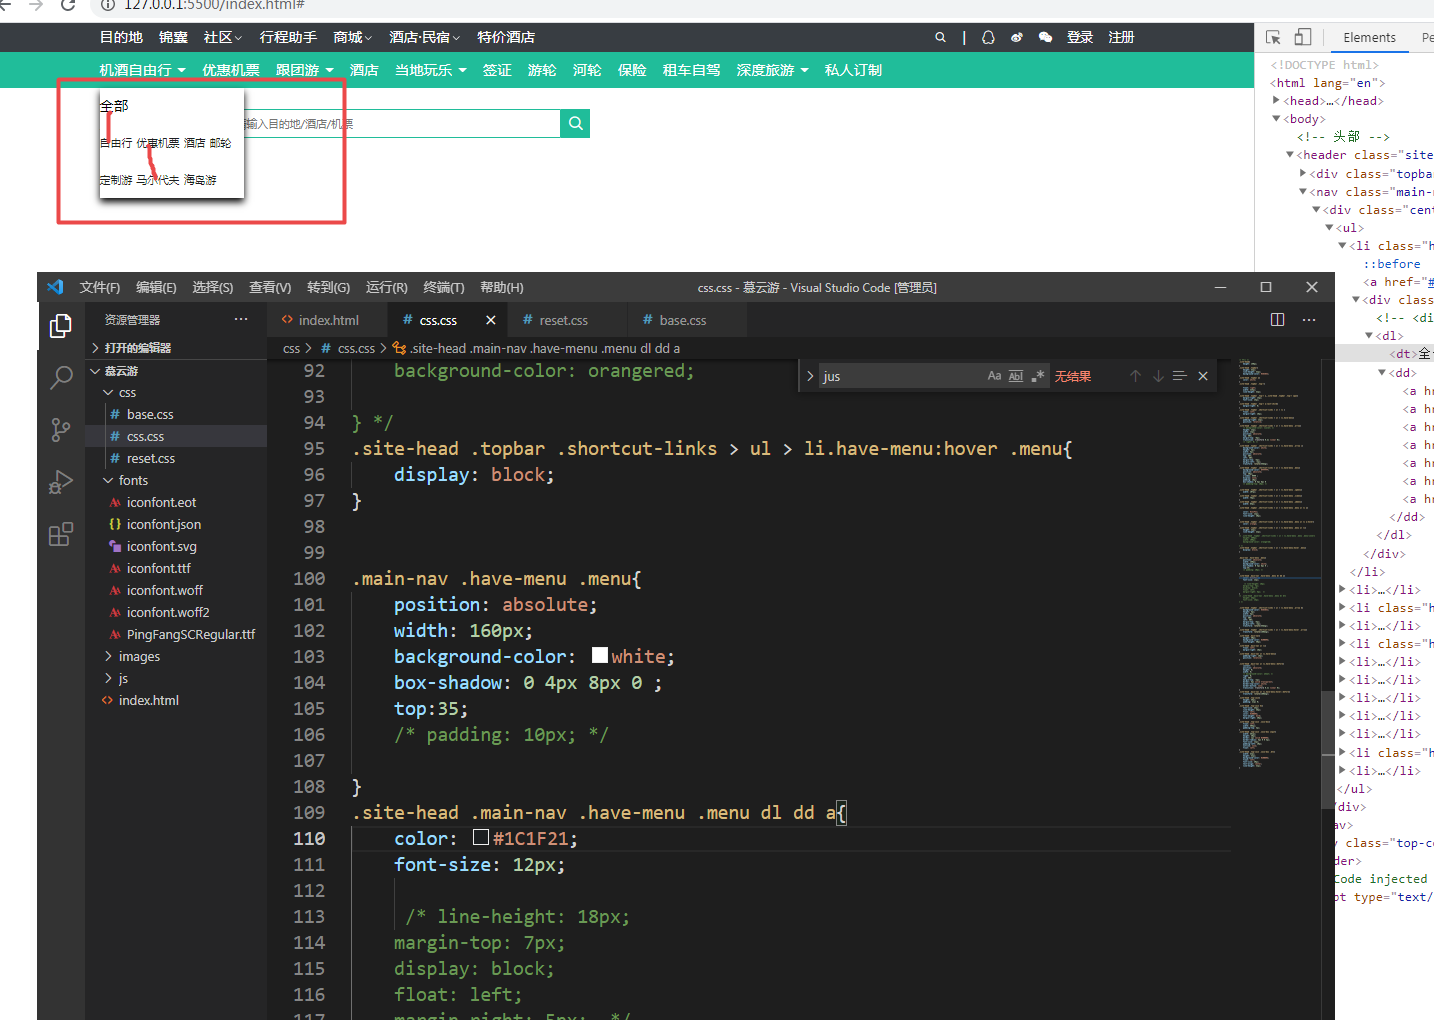This screenshot has height=1020, width=1434.
Task: Click the destination search input field
Action: tap(401, 124)
